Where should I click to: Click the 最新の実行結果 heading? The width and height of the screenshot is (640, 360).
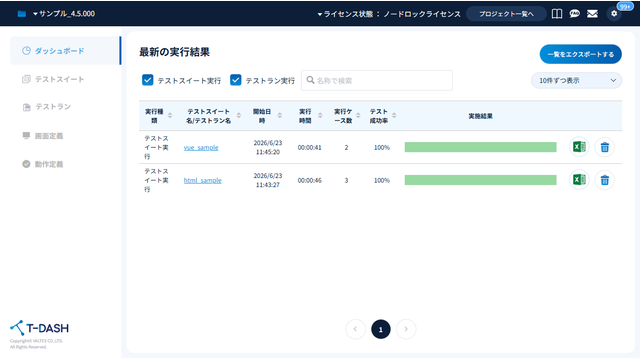[x=174, y=52]
